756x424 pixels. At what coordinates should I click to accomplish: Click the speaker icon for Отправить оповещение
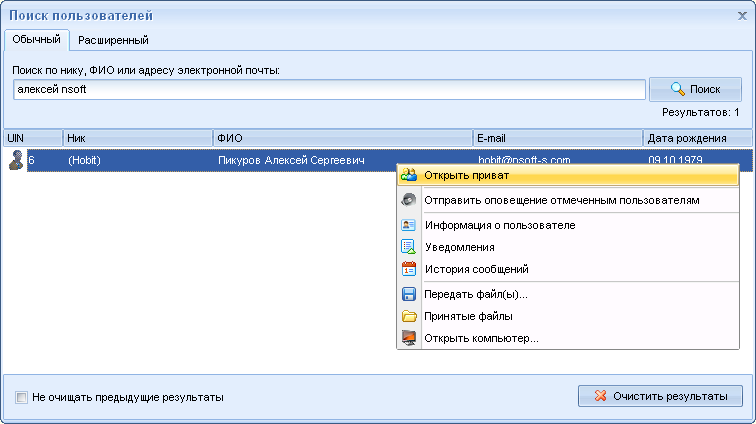tap(409, 200)
